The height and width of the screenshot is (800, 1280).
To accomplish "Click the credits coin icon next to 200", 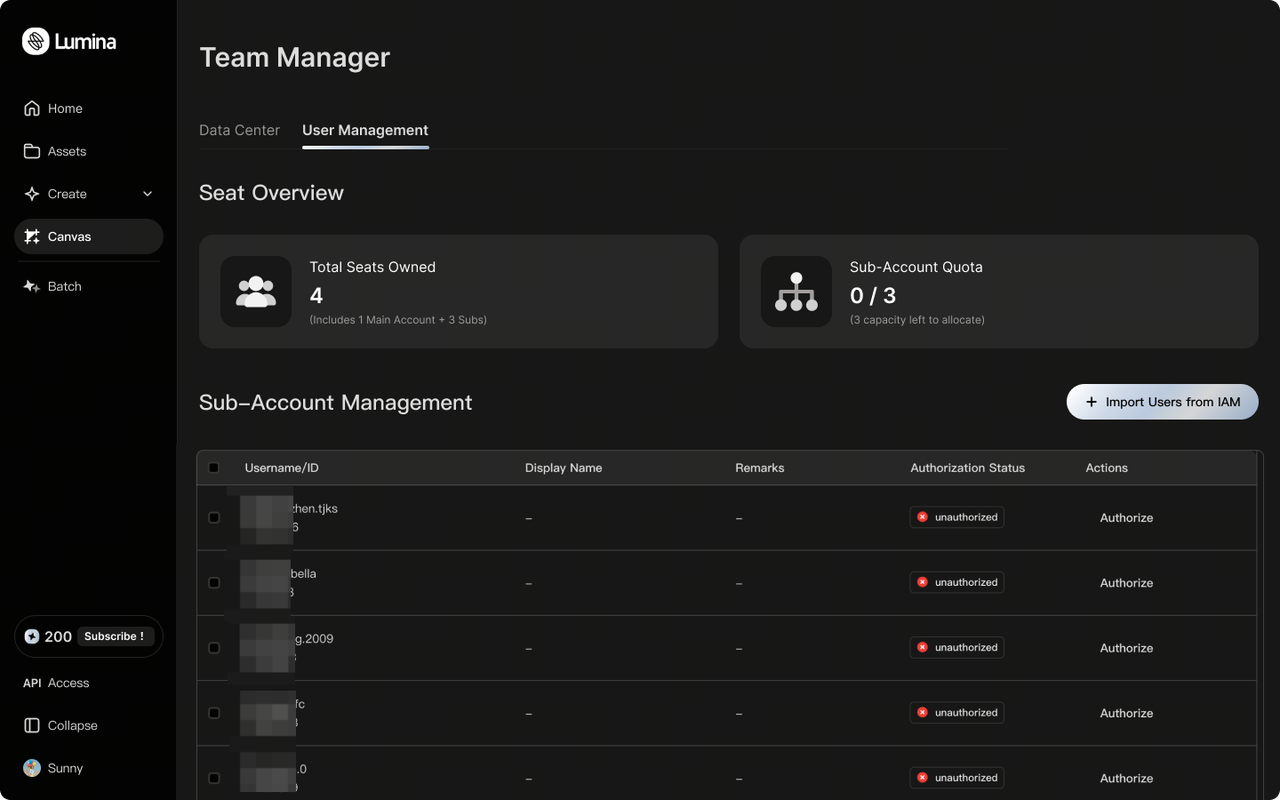I will tap(32, 636).
